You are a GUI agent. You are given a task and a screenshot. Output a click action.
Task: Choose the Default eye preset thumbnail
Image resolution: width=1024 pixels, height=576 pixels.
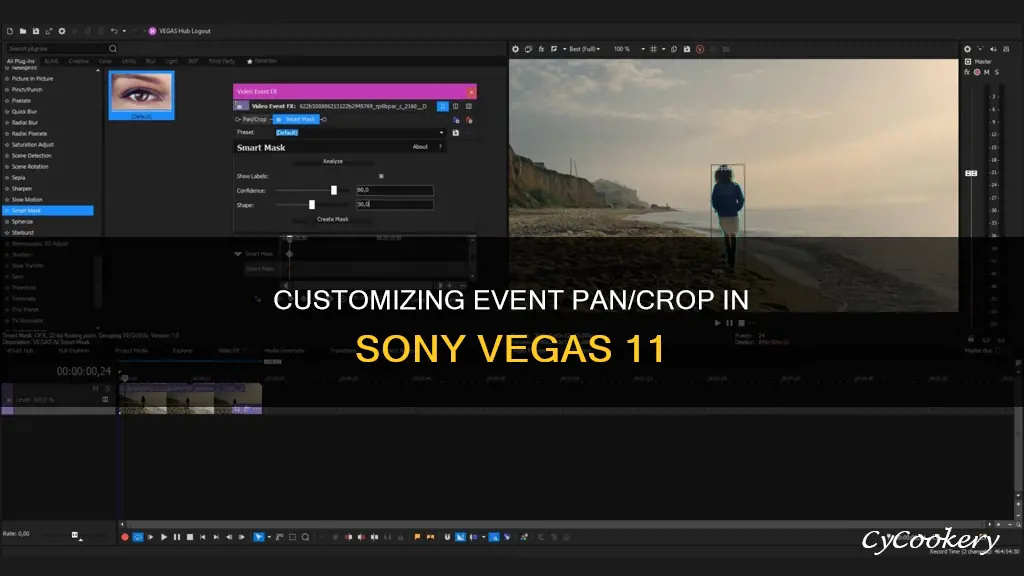click(x=142, y=95)
